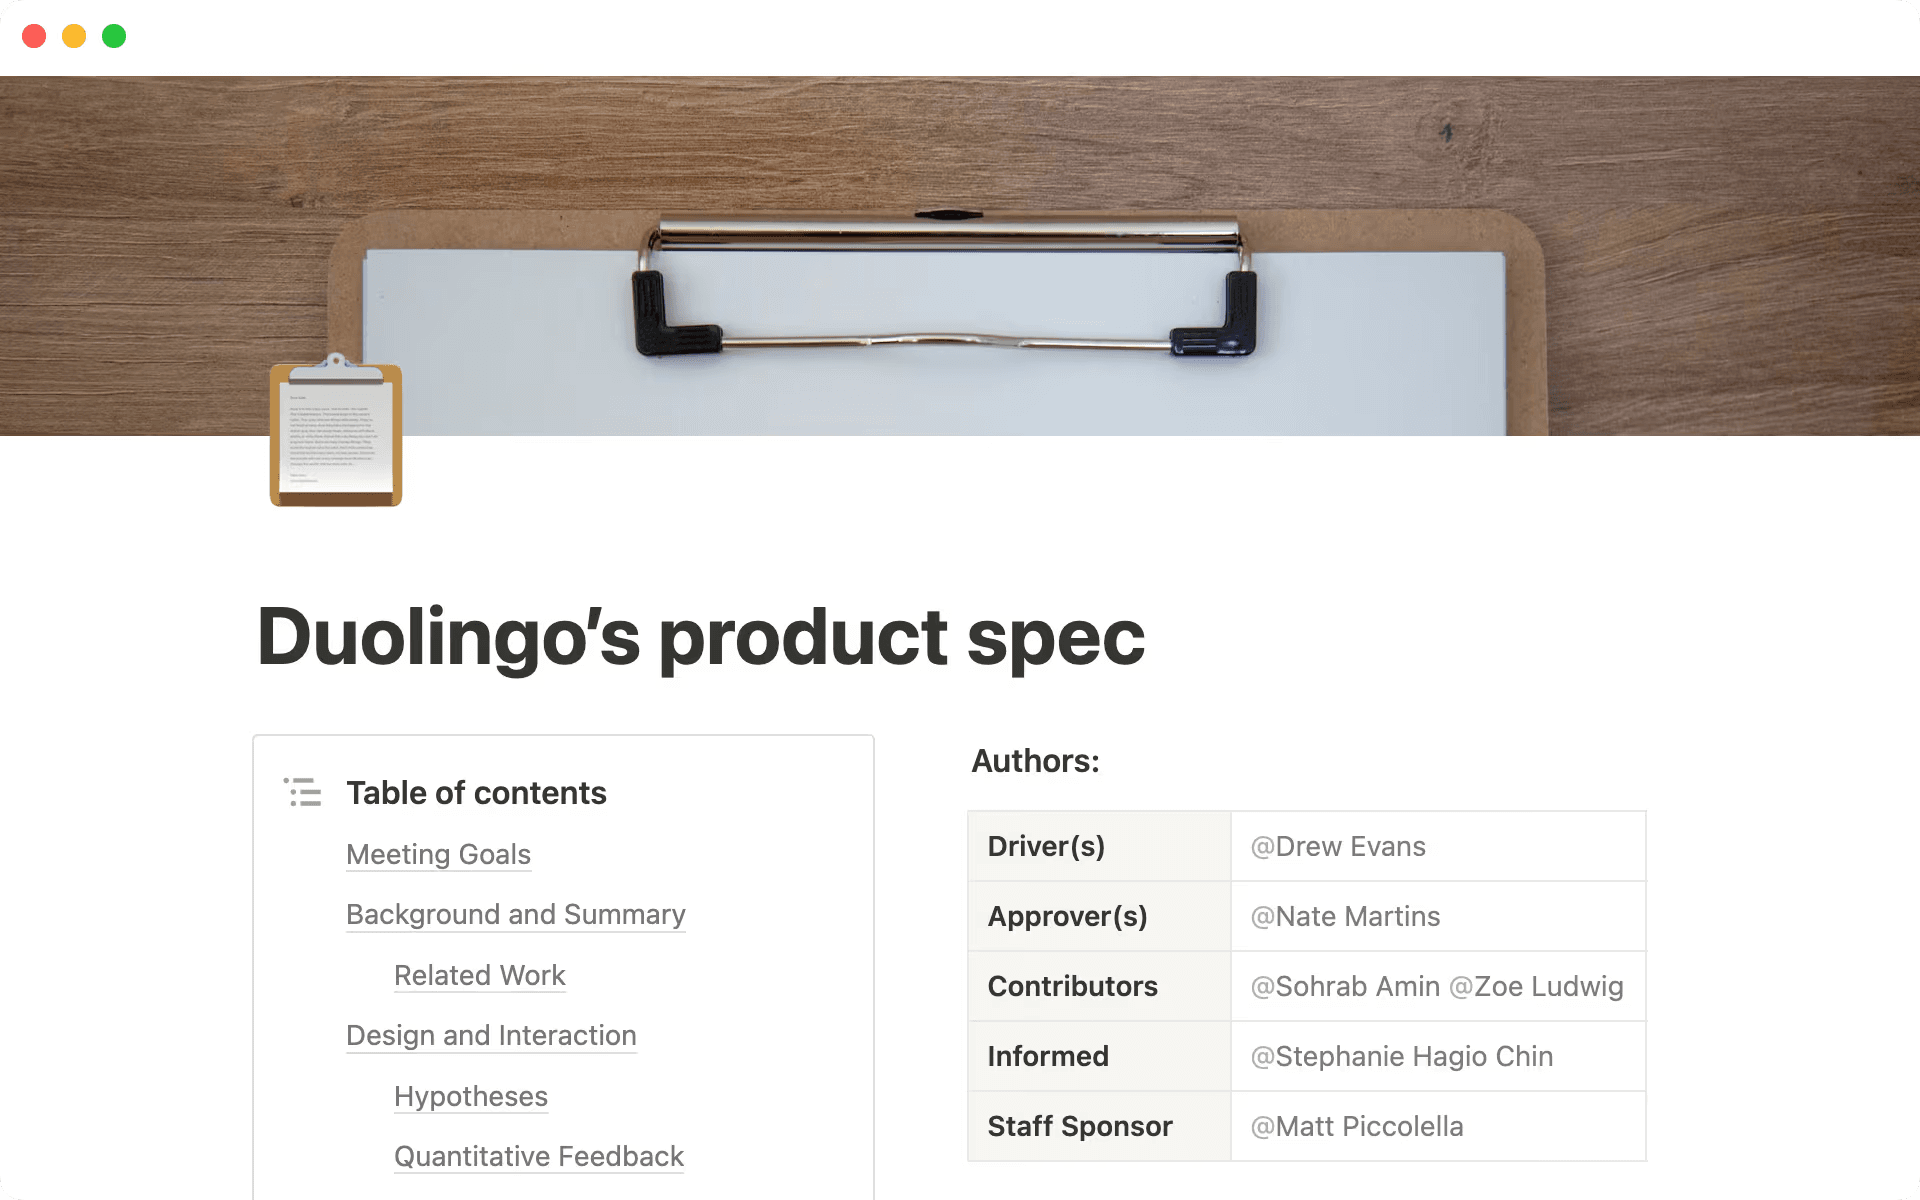This screenshot has height=1200, width=1920.
Task: Click the Staff Sponsor row label
Action: (1079, 1126)
